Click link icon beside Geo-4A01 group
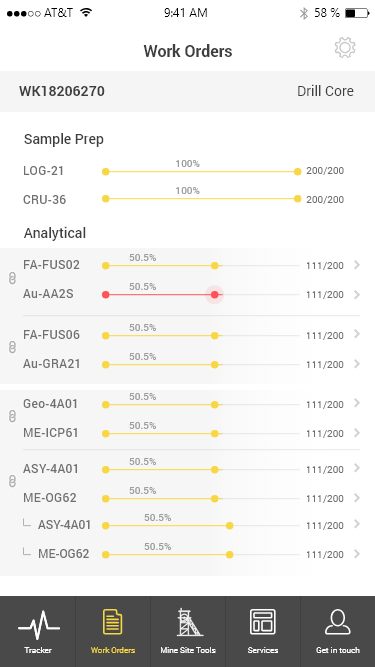 [12, 417]
